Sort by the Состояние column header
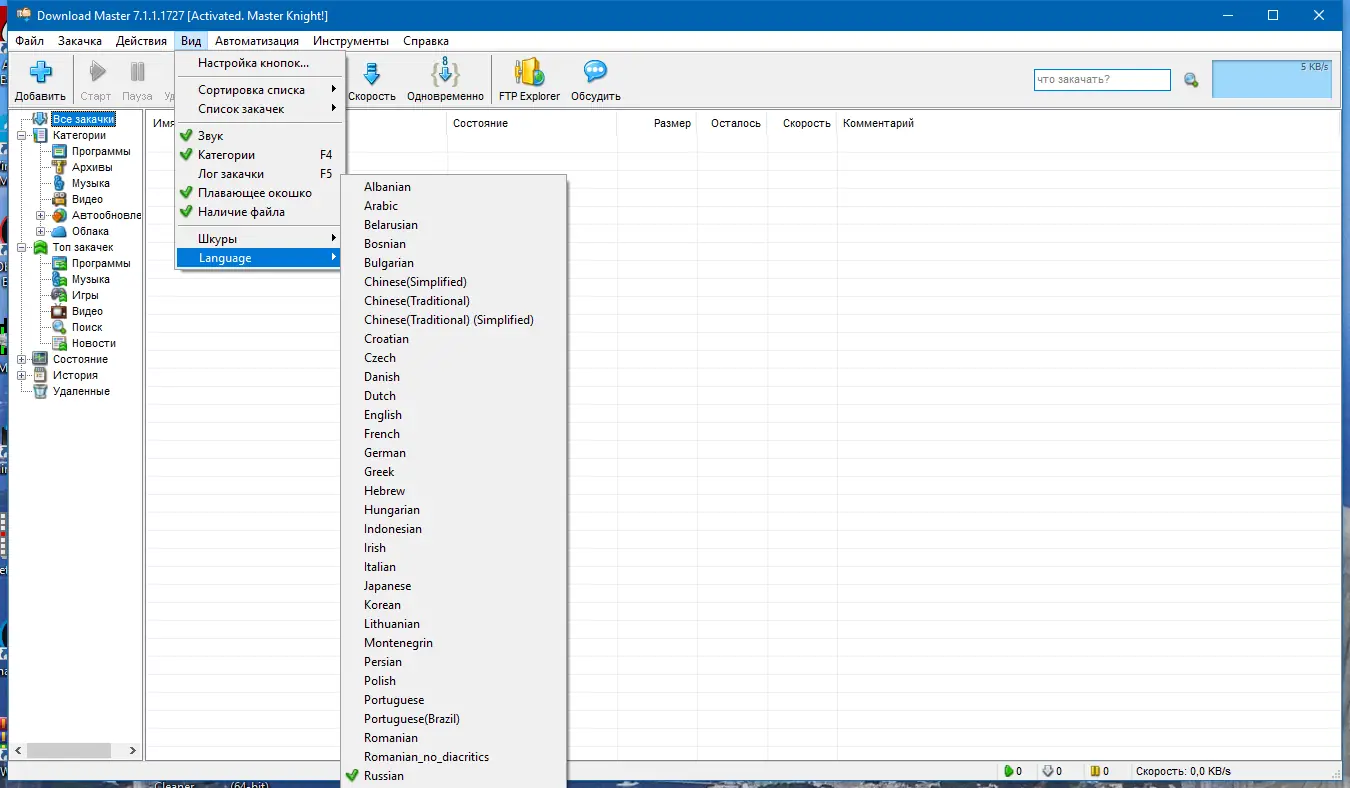Screen dimensions: 1350x788 (x=532, y=123)
